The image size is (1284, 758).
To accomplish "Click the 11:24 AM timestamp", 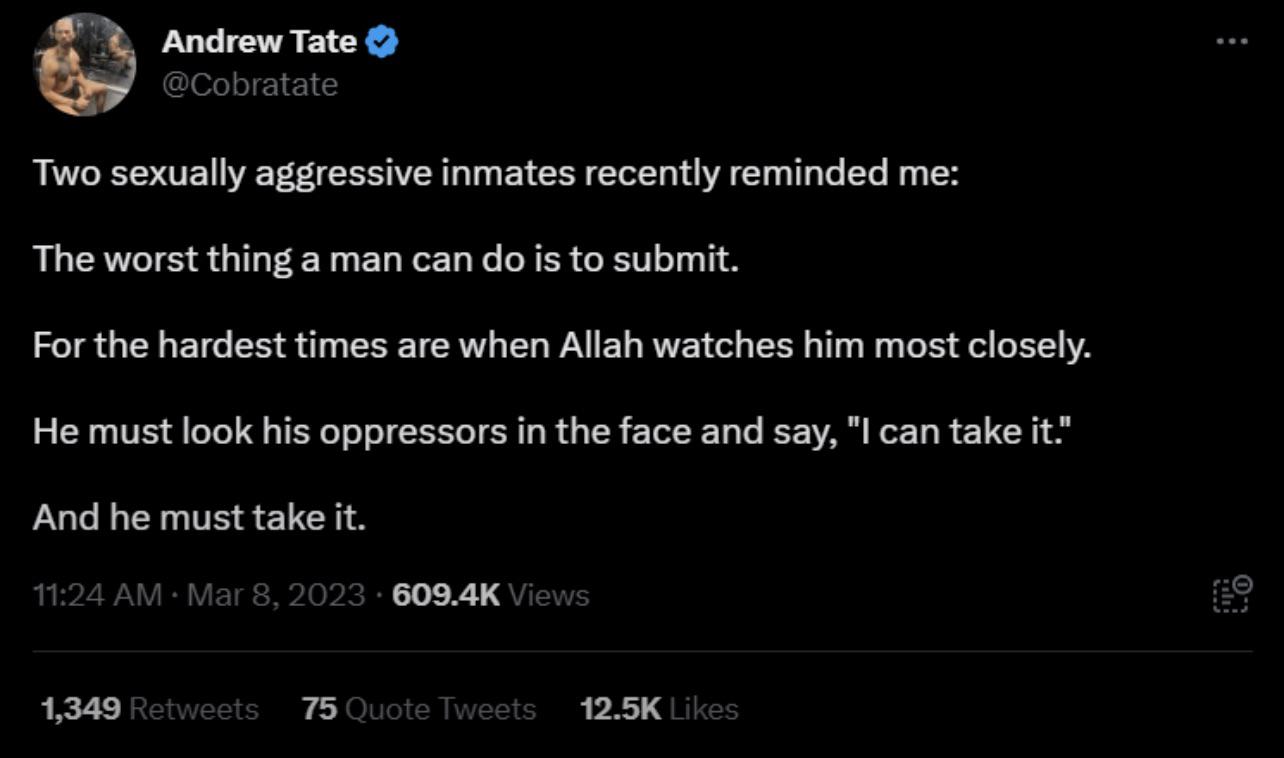I will [97, 595].
